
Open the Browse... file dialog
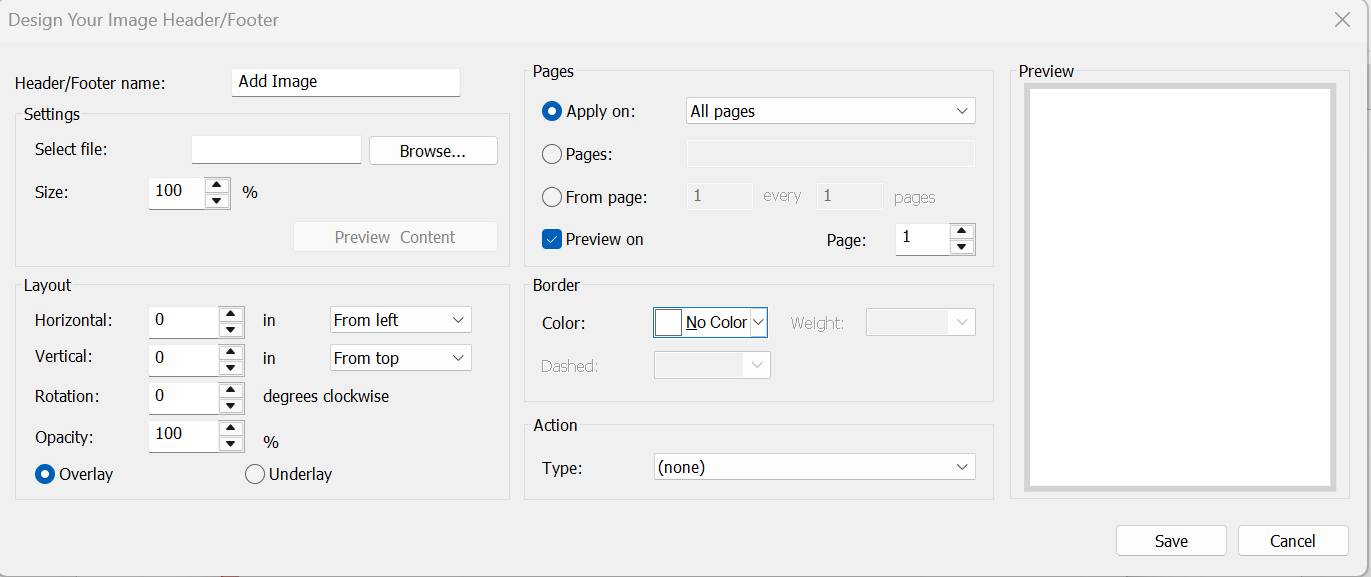pos(433,151)
